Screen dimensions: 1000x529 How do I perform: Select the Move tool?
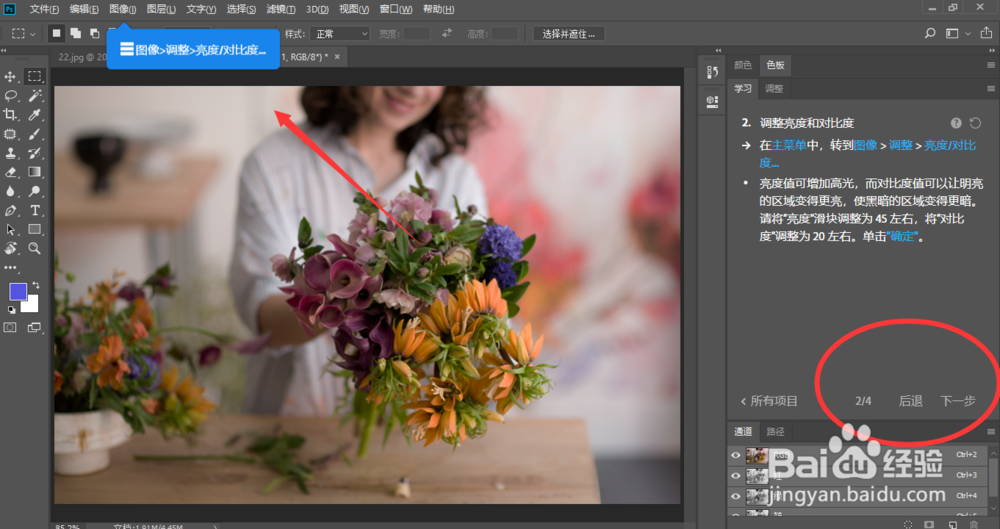tap(10, 77)
